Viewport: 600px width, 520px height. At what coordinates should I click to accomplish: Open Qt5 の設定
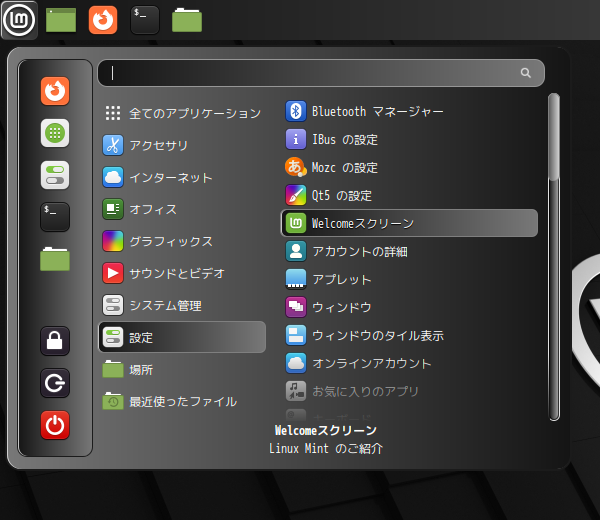(409, 195)
